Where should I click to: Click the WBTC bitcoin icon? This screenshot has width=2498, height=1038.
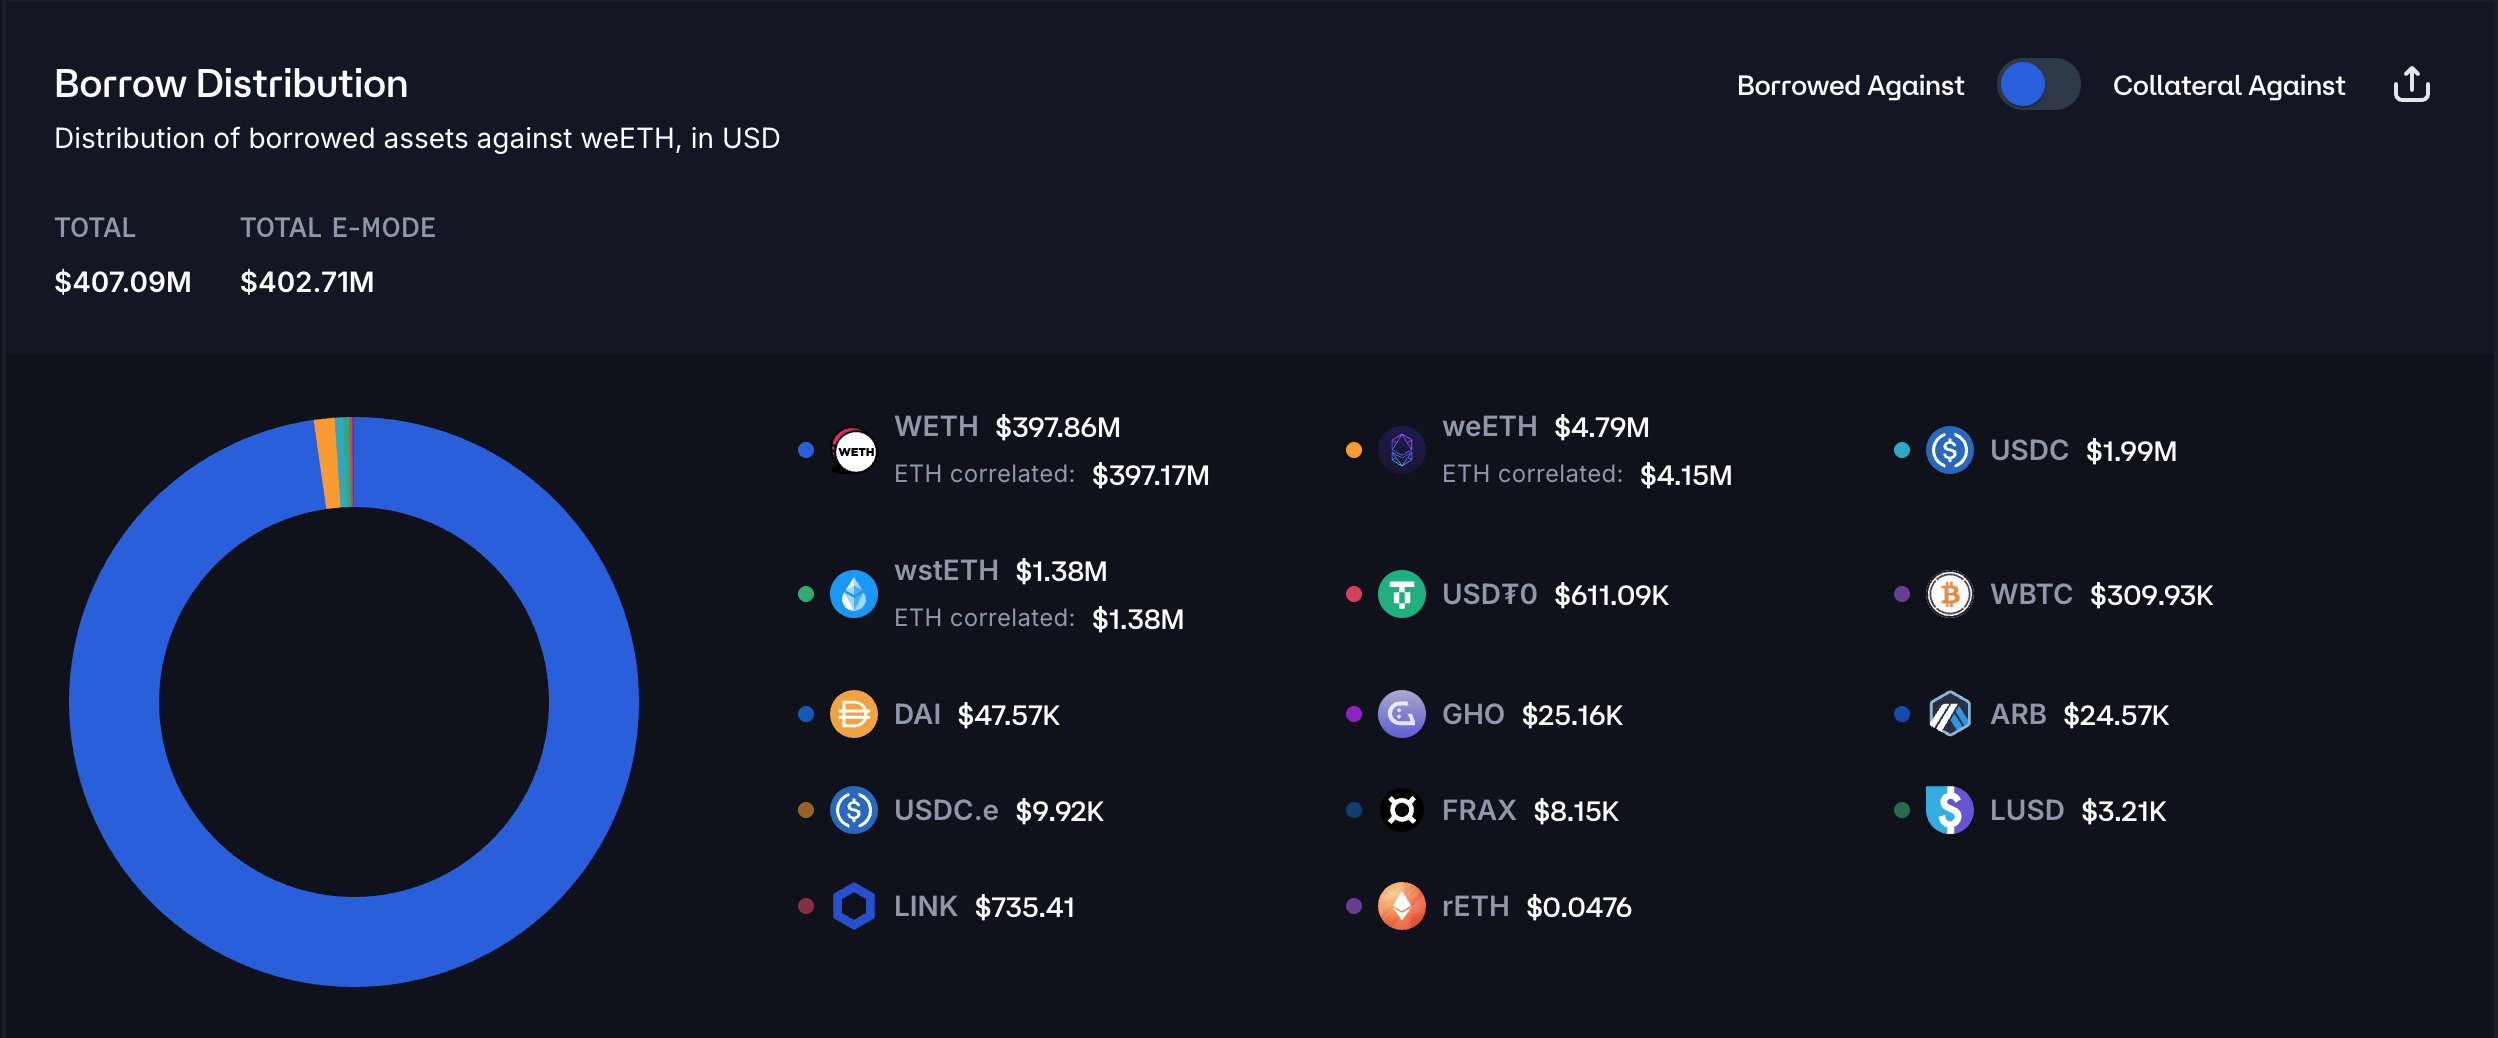1949,595
